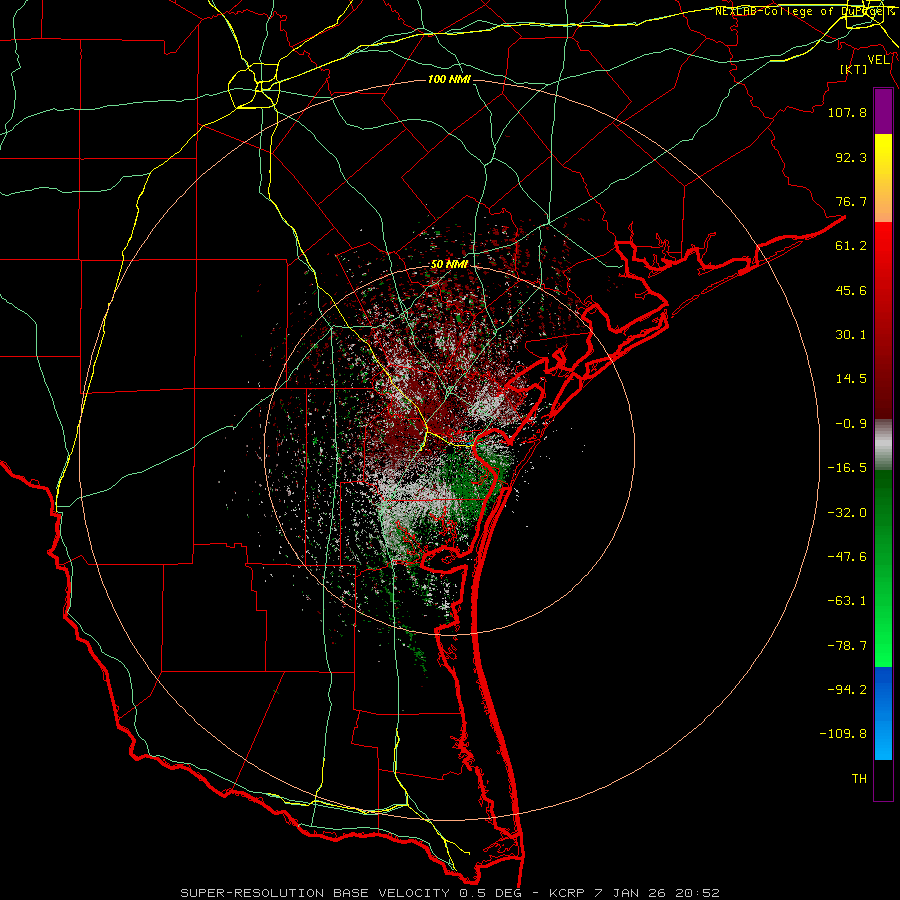Image resolution: width=900 pixels, height=900 pixels.
Task: Pick the gray near-zero segment of the scale
Action: [883, 444]
